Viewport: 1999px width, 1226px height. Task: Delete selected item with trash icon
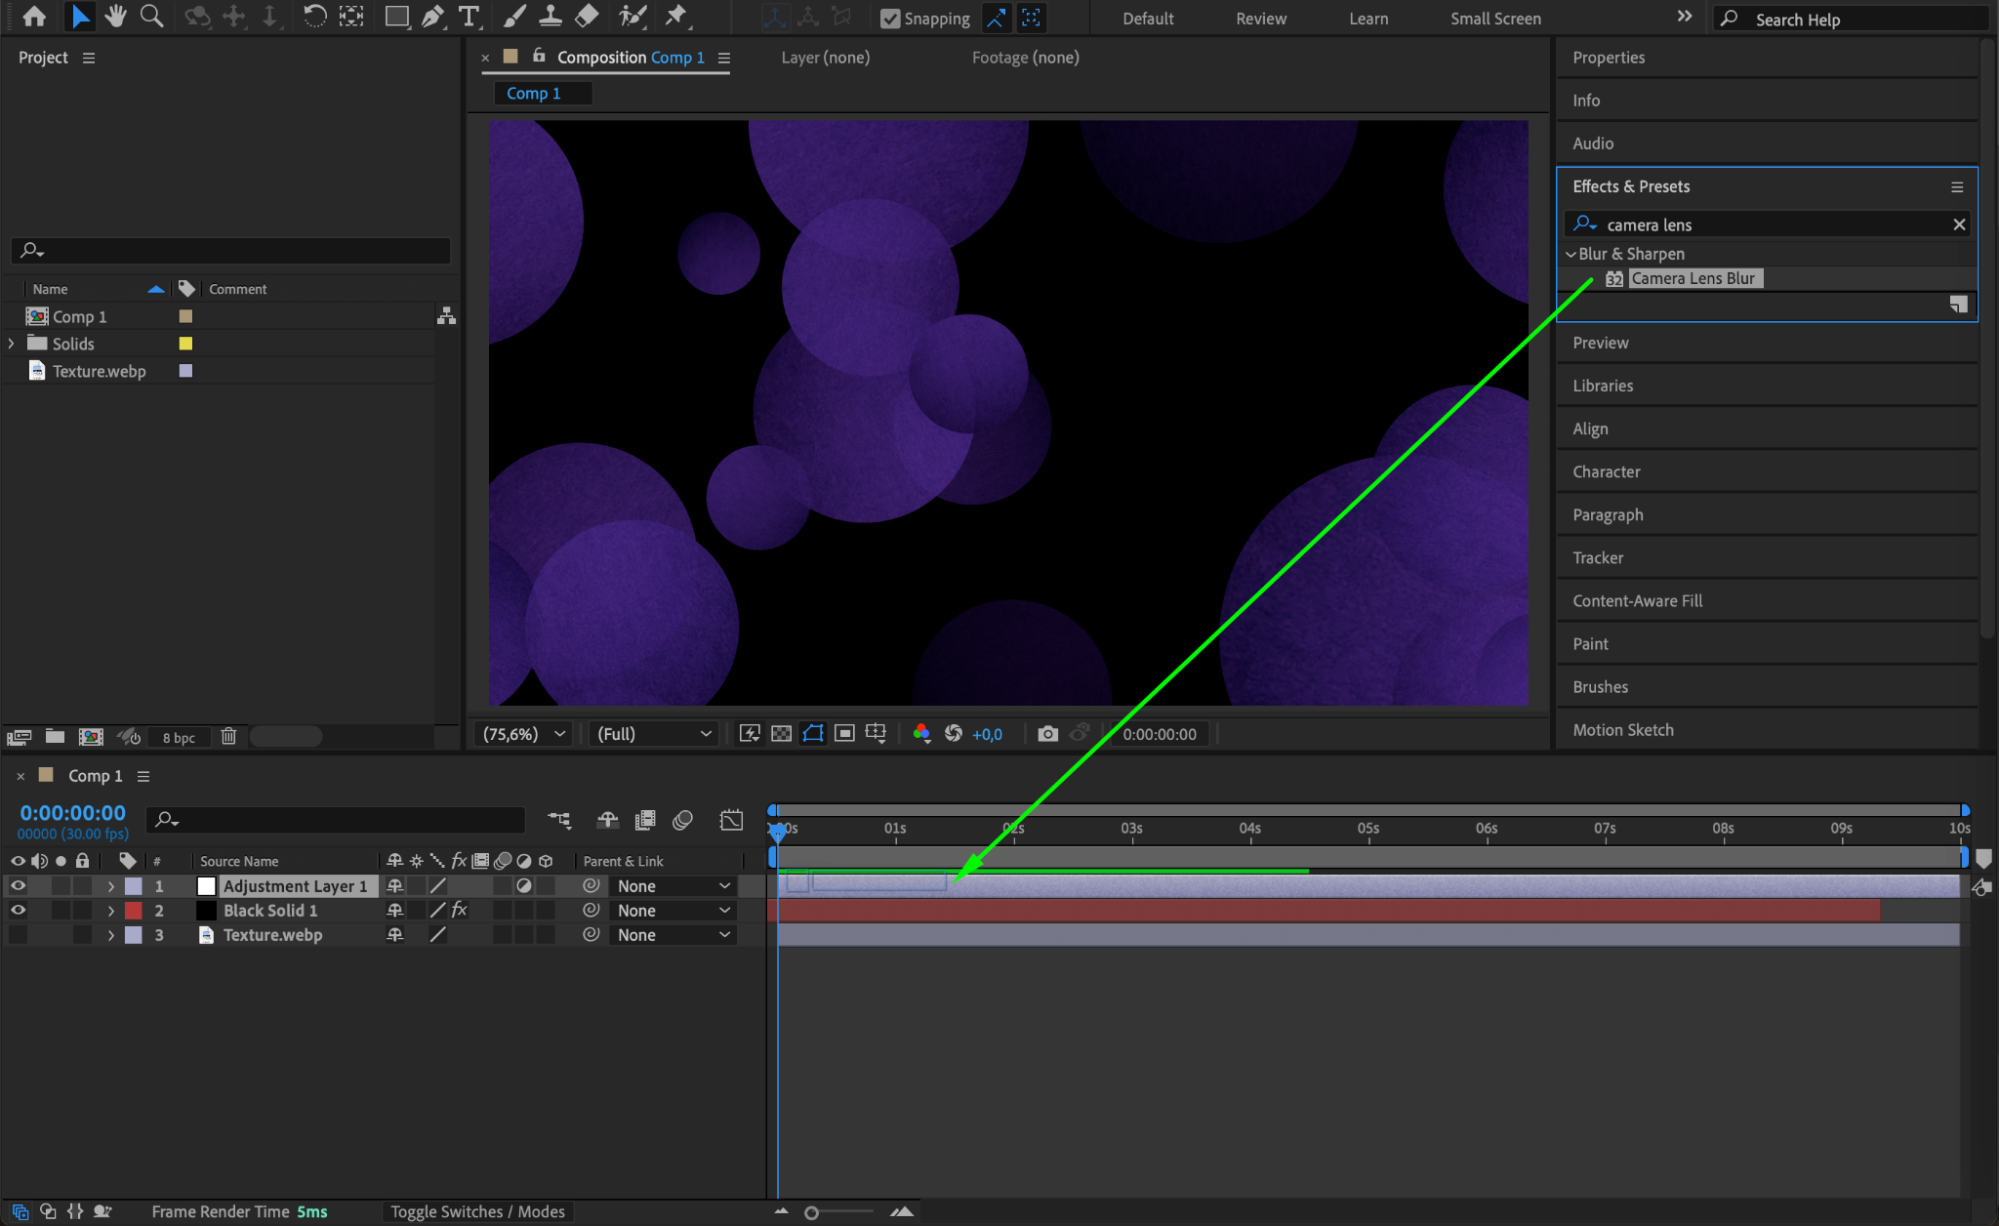pyautogui.click(x=228, y=737)
